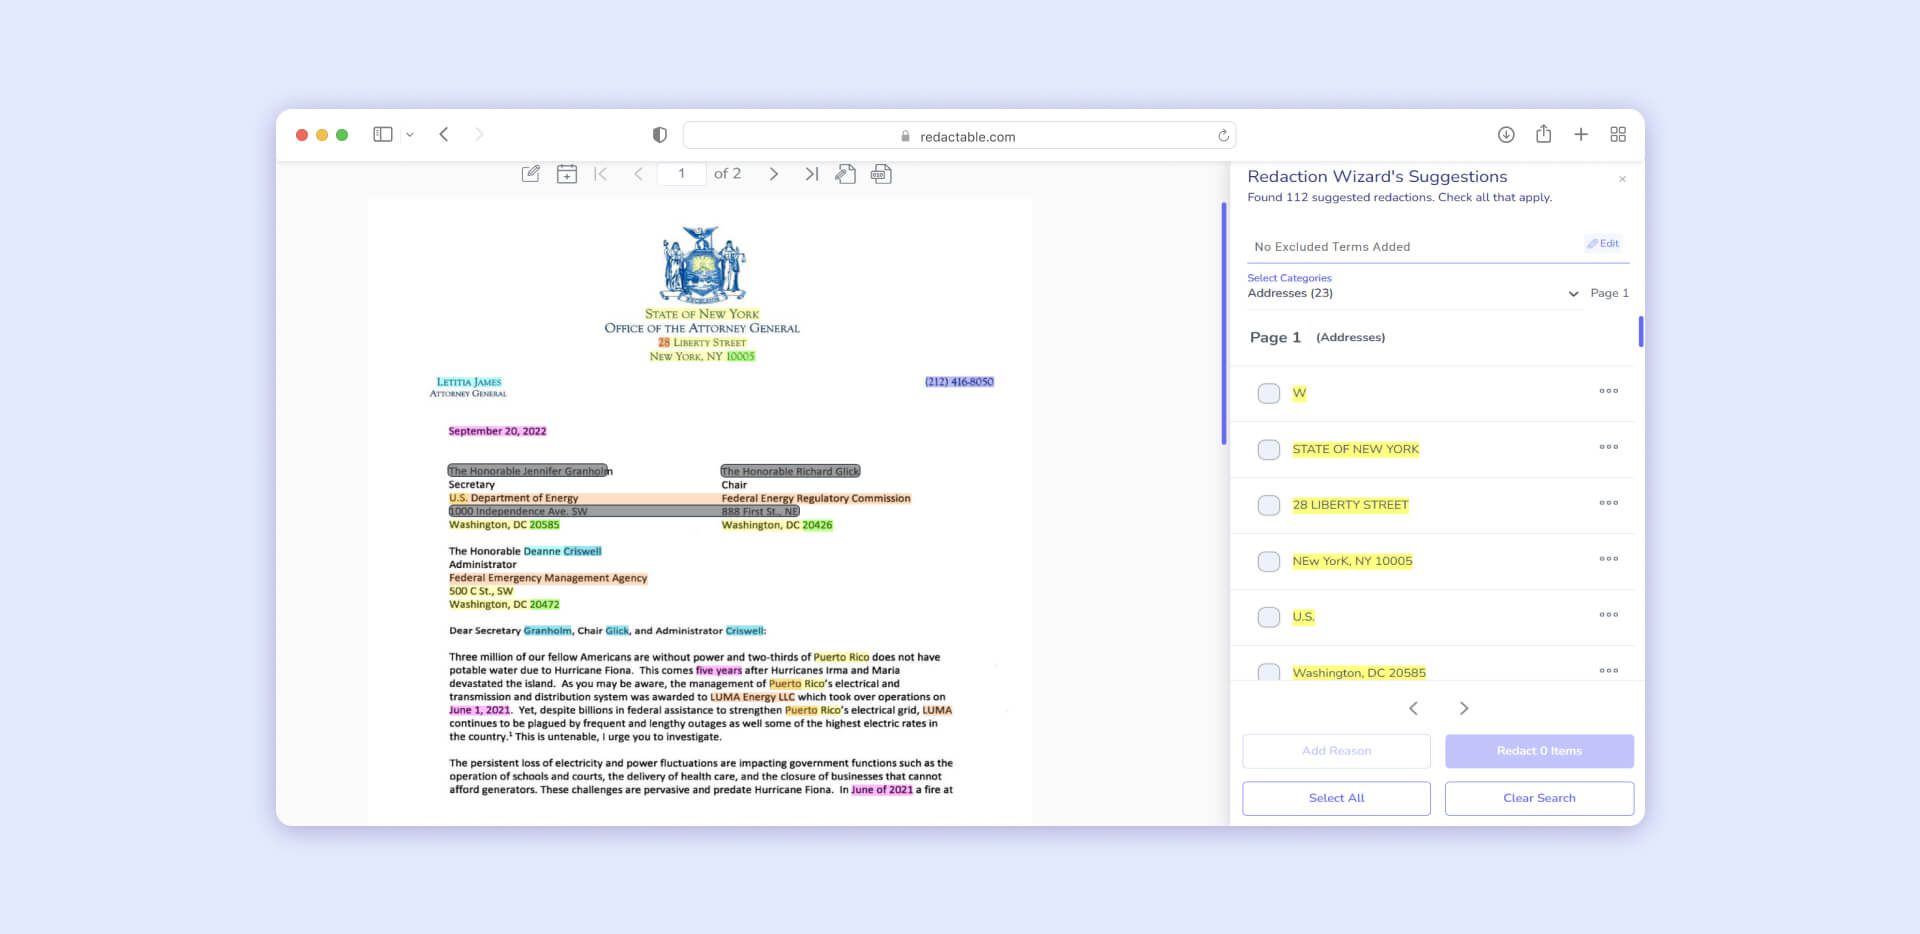Image resolution: width=1920 pixels, height=934 pixels.
Task: Check STATE OF NEW YORK suggestion
Action: coord(1269,449)
